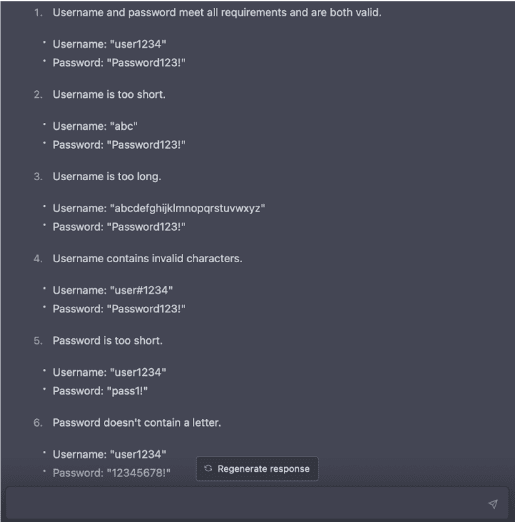Click Password: "Password123!" under item 4
Screen dimensions: 515x522
point(119,309)
